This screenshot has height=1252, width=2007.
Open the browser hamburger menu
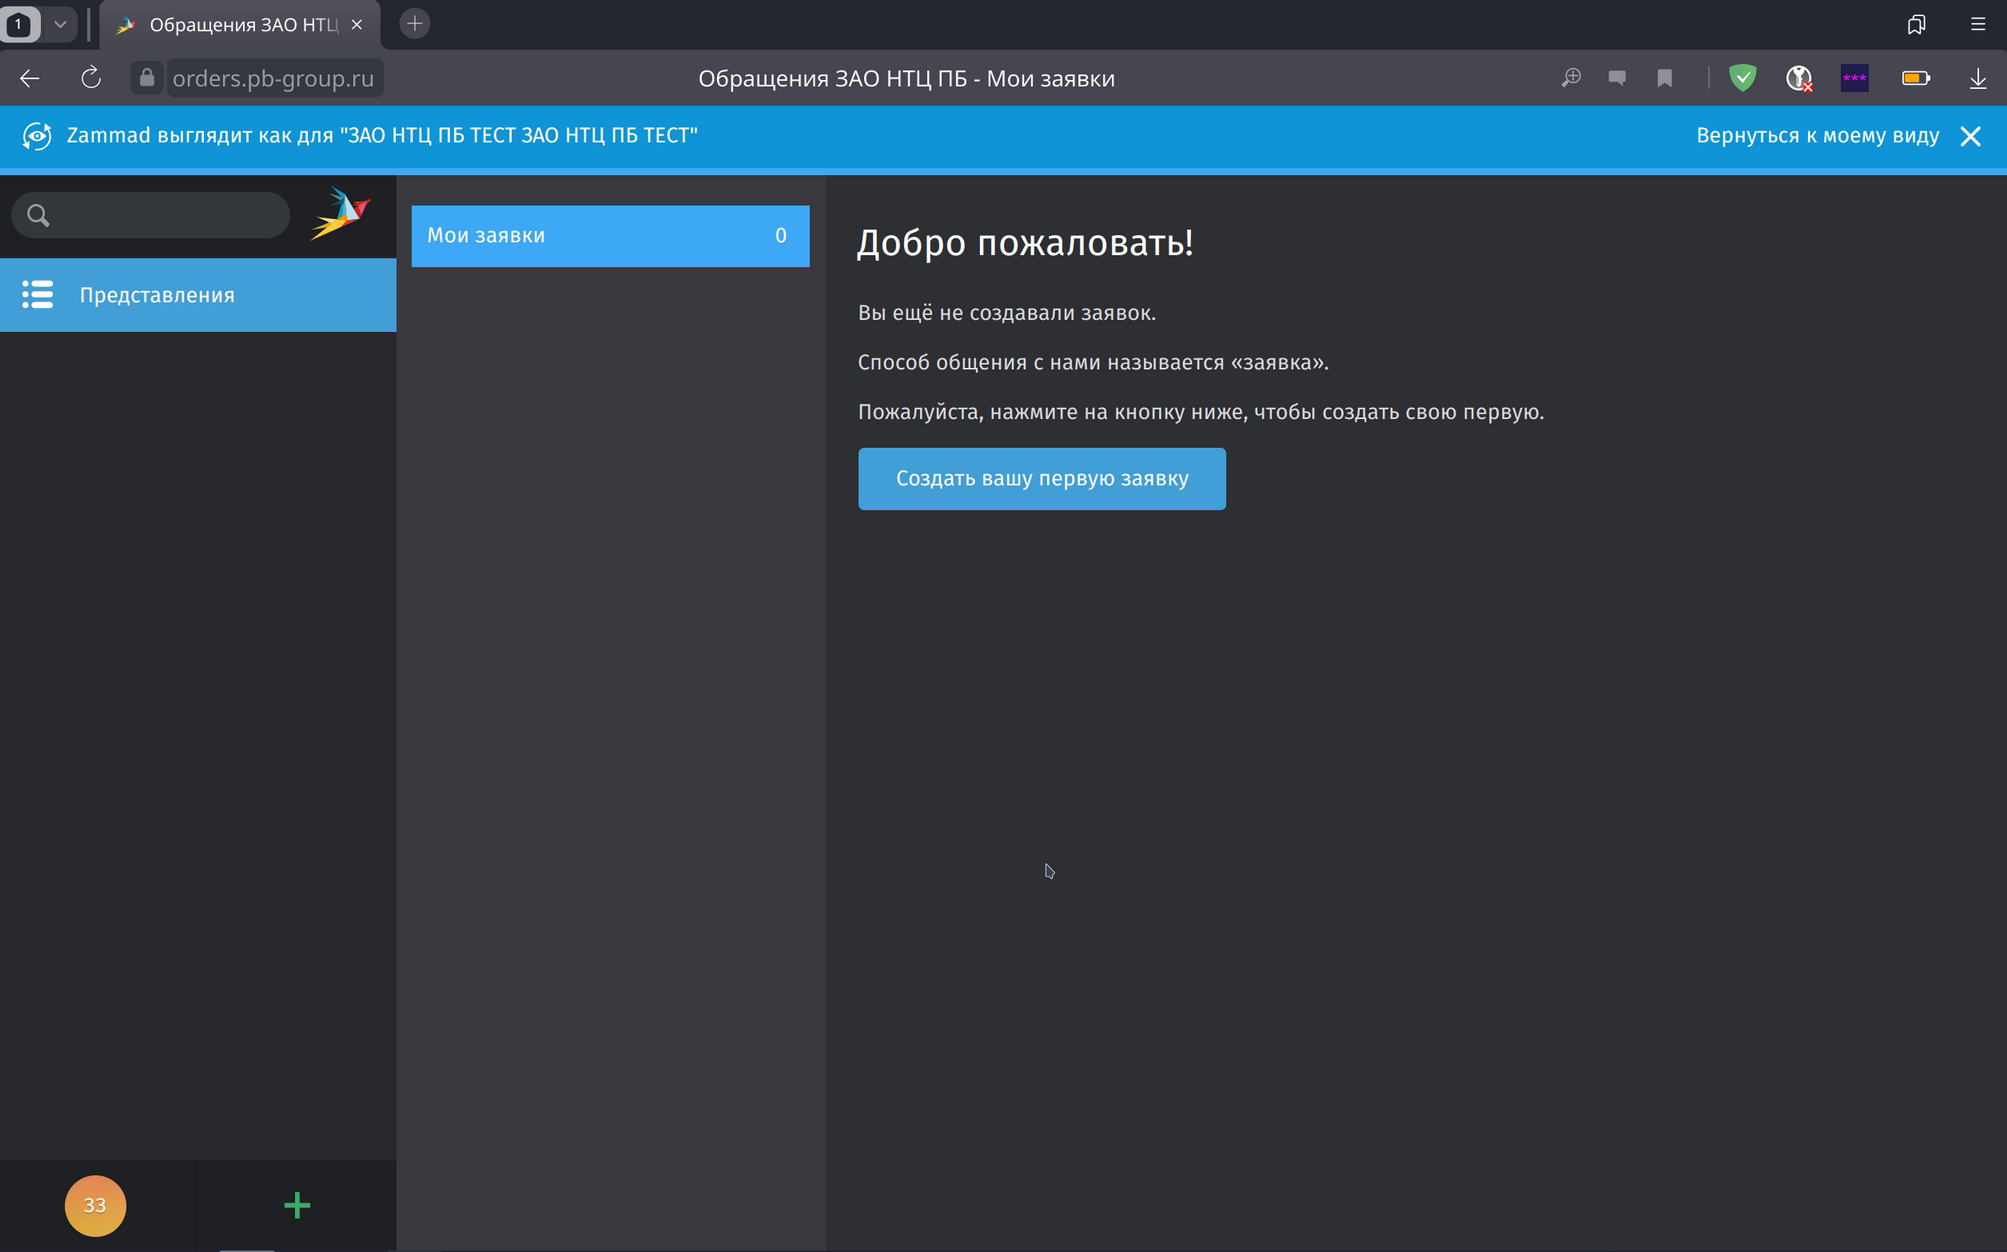(1978, 24)
